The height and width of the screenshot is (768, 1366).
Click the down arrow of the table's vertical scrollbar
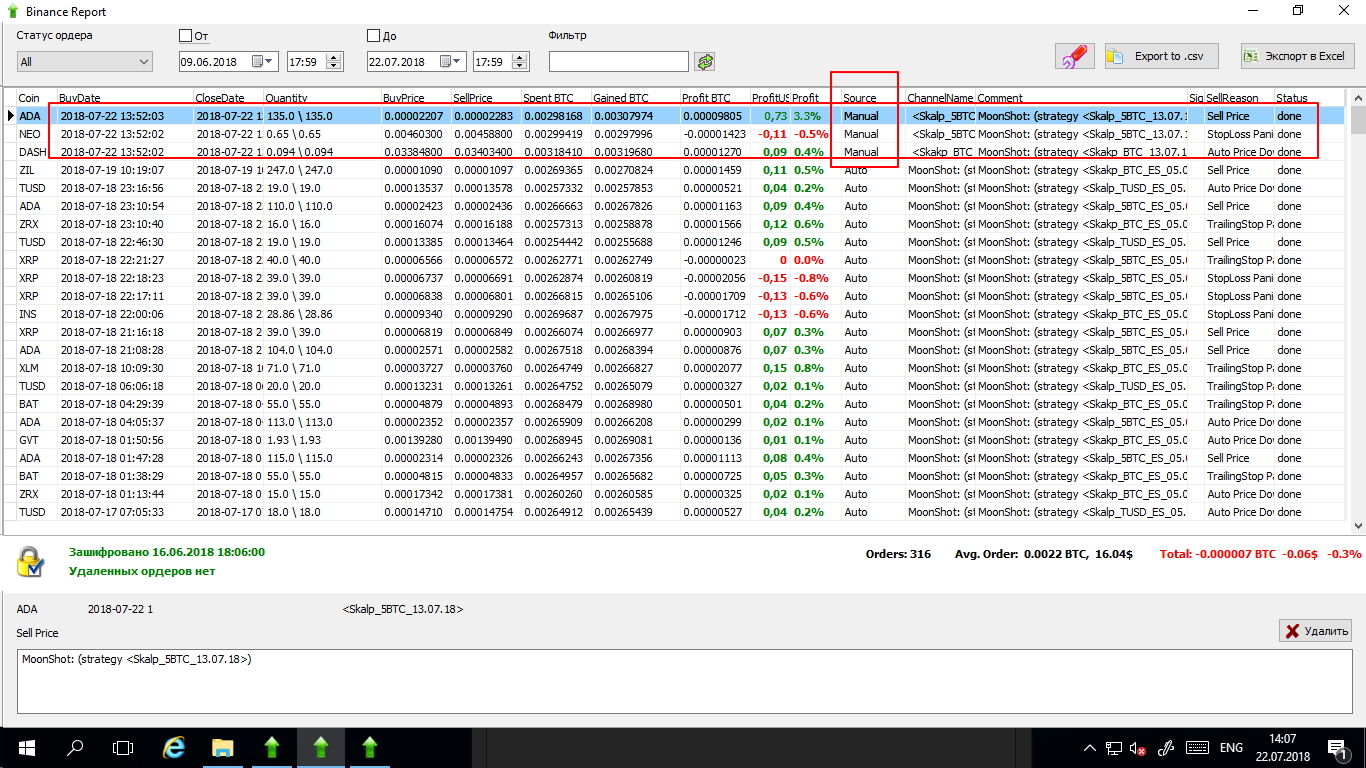tap(1358, 526)
